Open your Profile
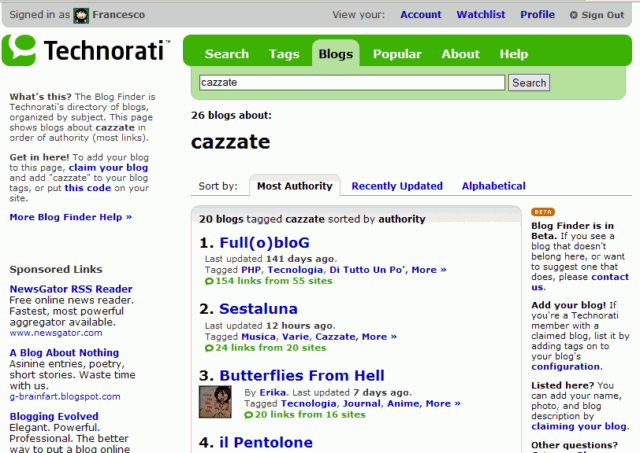 [x=537, y=15]
